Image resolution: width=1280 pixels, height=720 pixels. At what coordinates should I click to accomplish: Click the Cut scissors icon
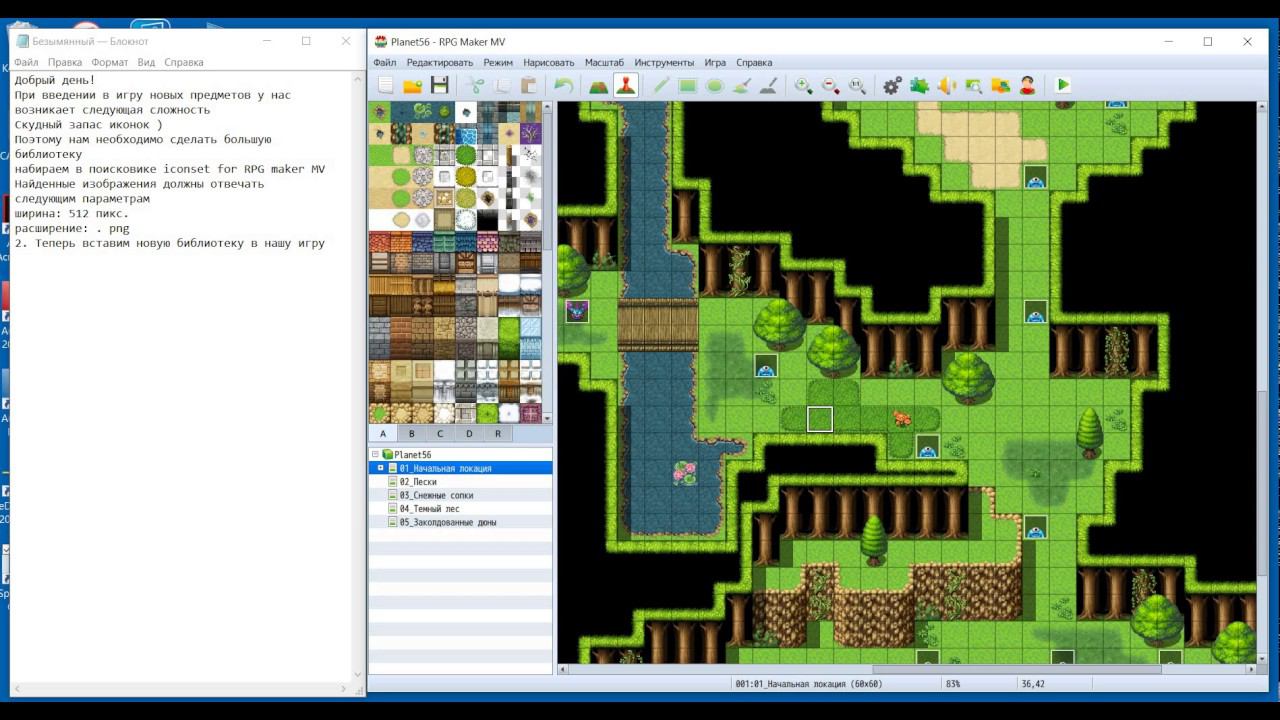pos(475,86)
